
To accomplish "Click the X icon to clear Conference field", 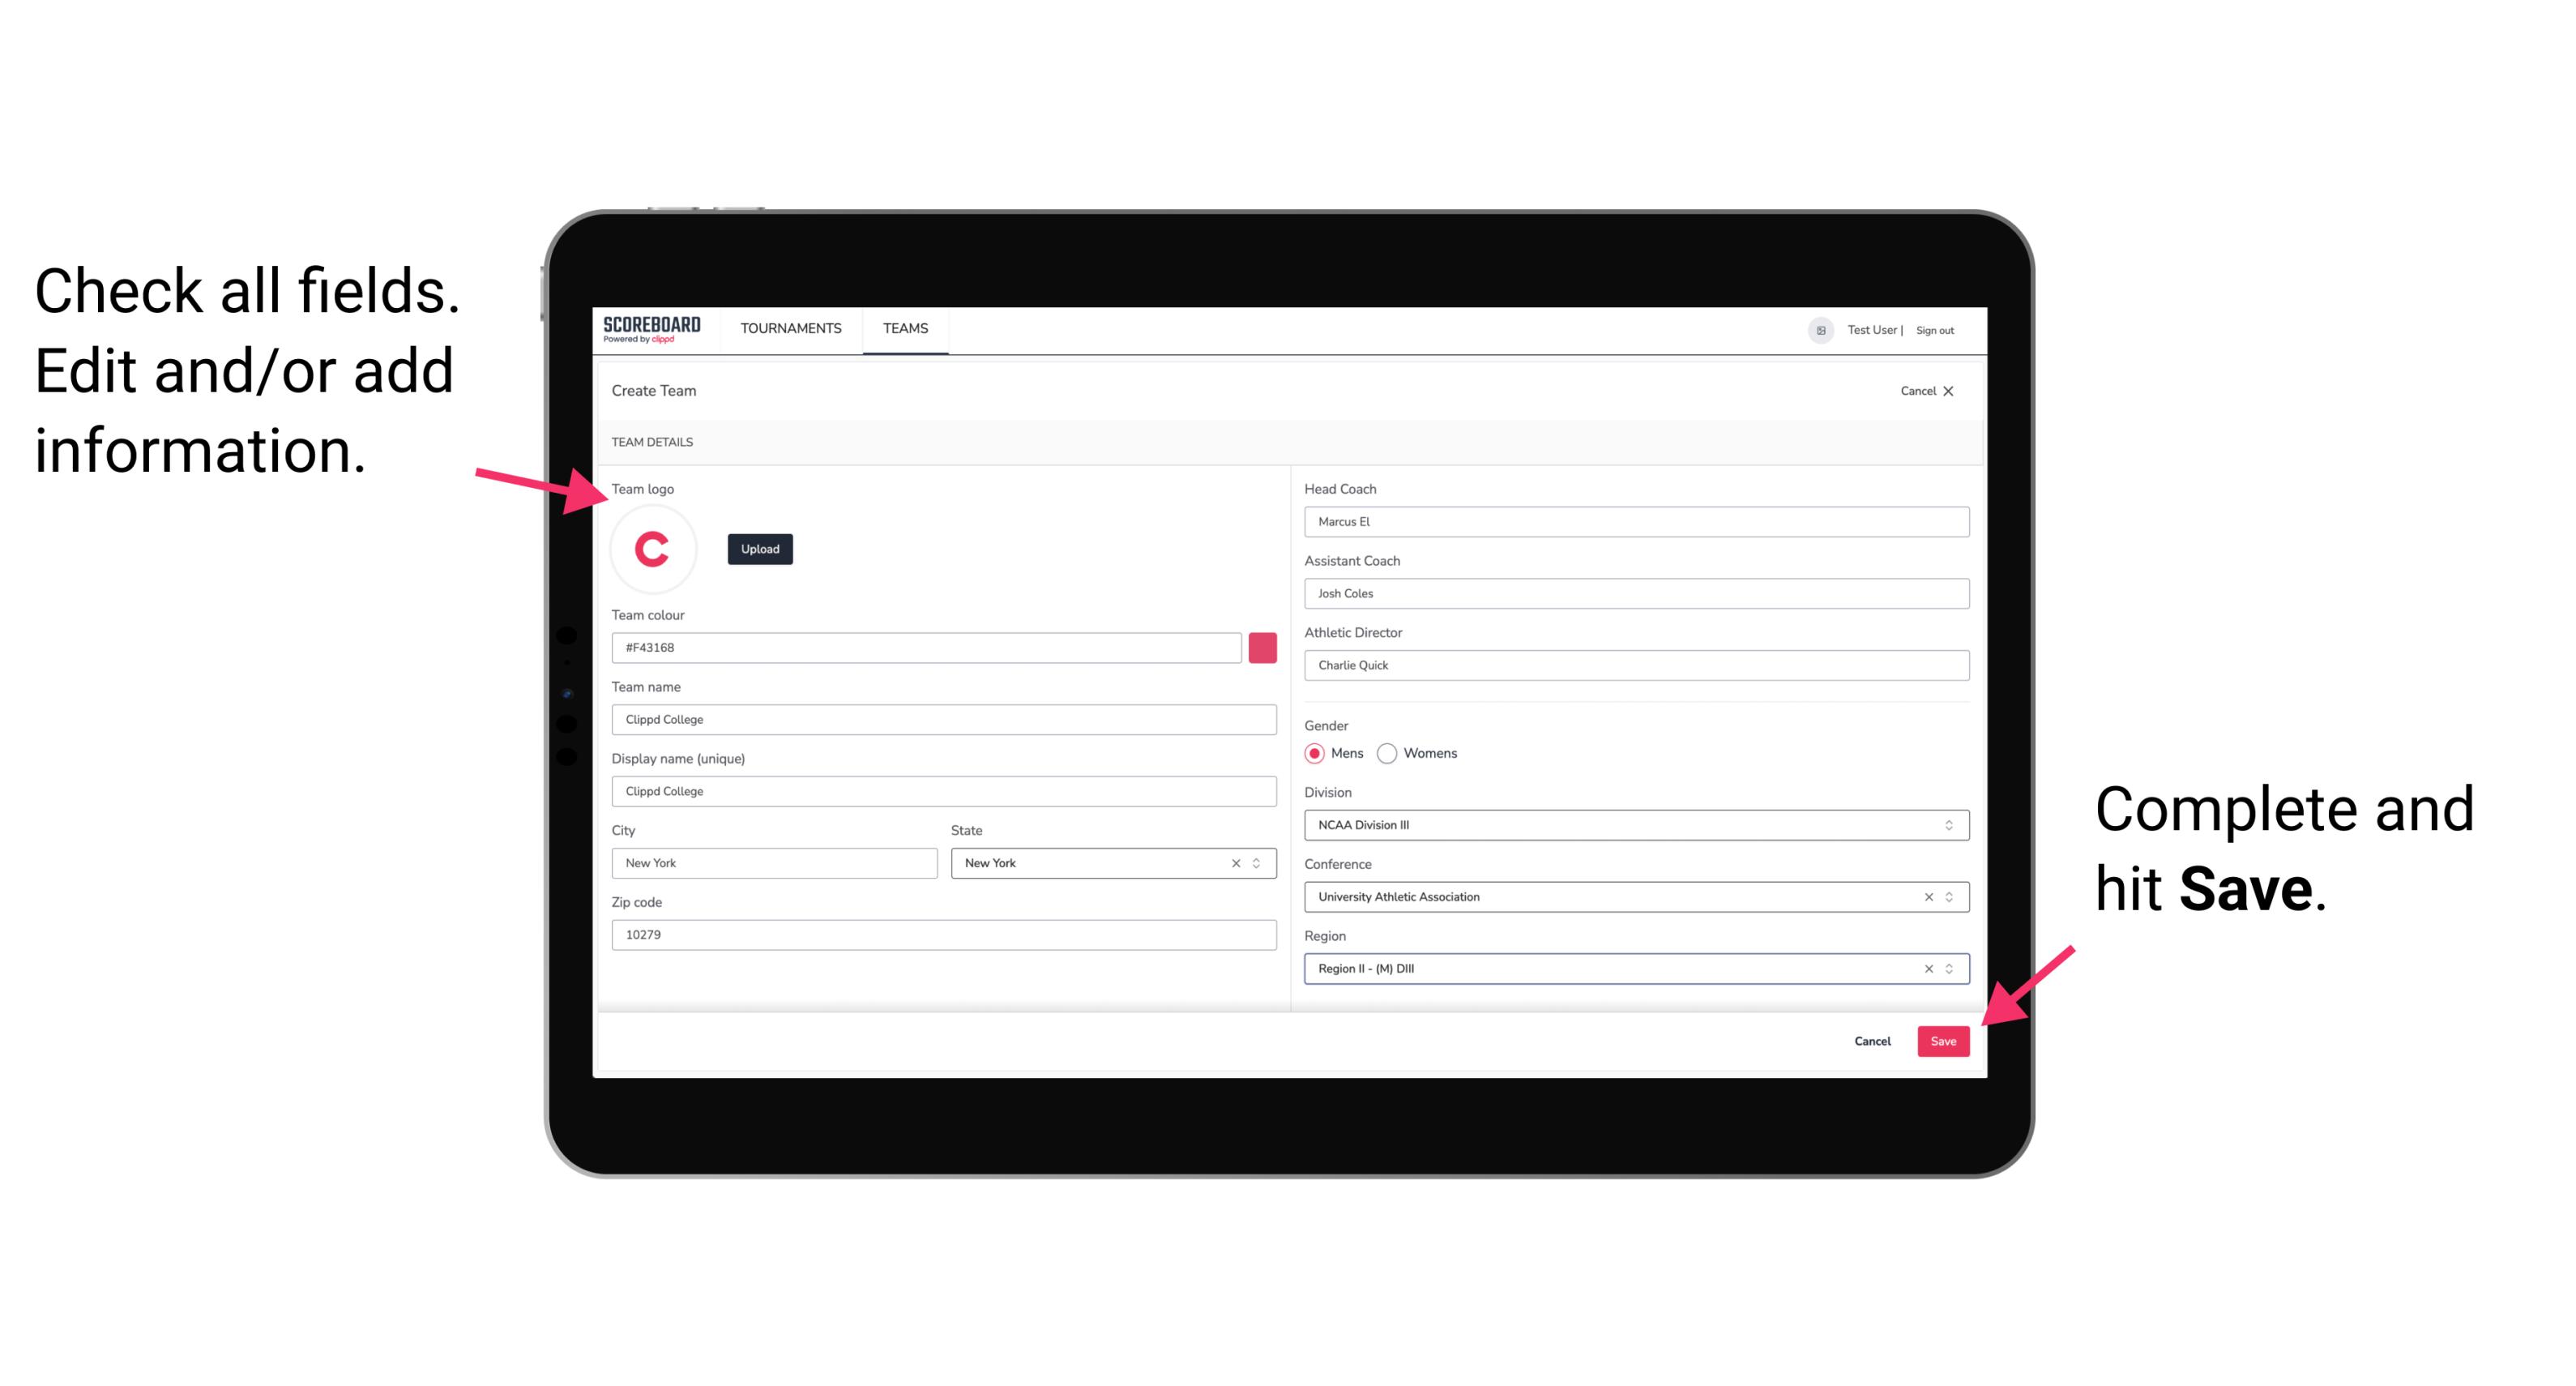I will [x=1926, y=896].
